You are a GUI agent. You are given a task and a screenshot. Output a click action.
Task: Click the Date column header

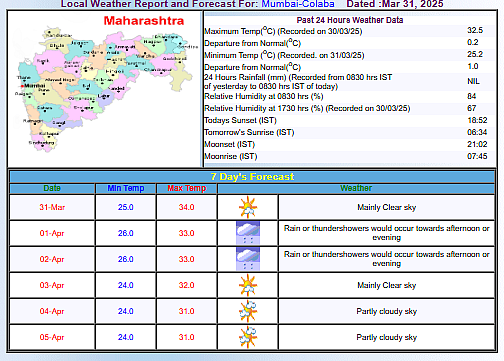click(52, 188)
